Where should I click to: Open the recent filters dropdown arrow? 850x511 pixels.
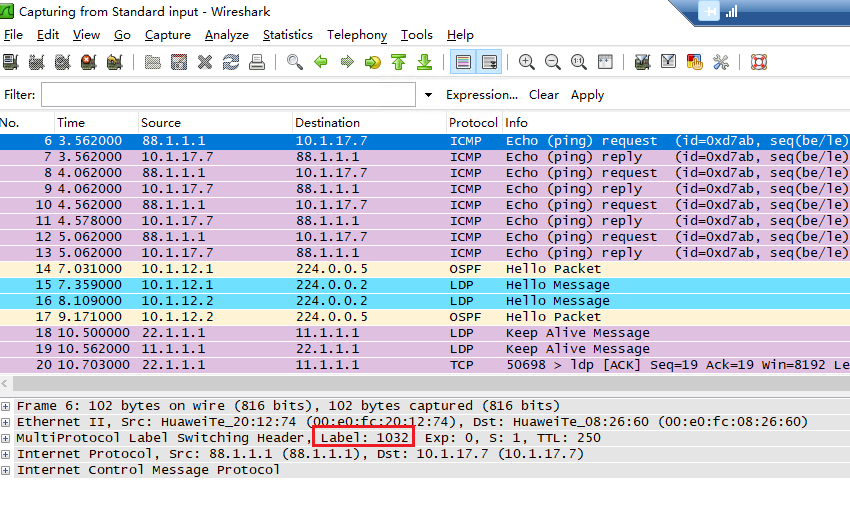click(428, 95)
